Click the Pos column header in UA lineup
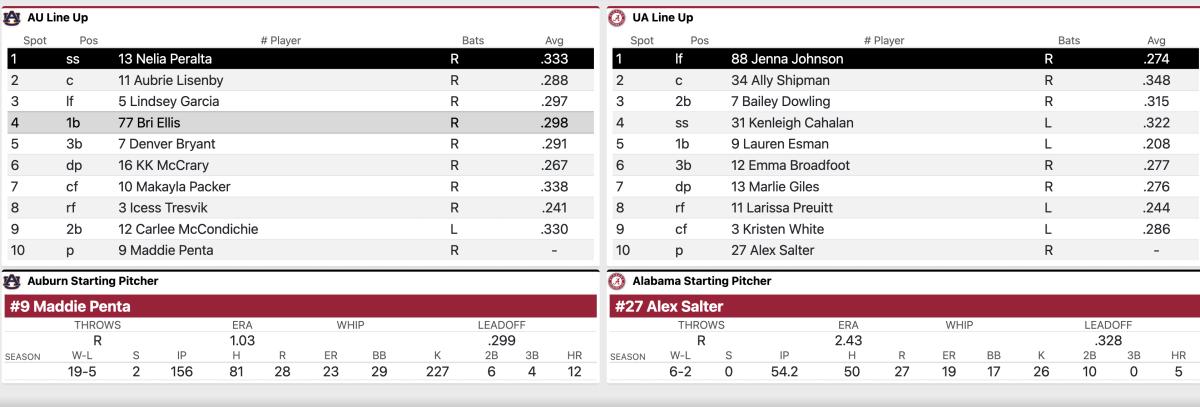The width and height of the screenshot is (1200, 407). 700,41
